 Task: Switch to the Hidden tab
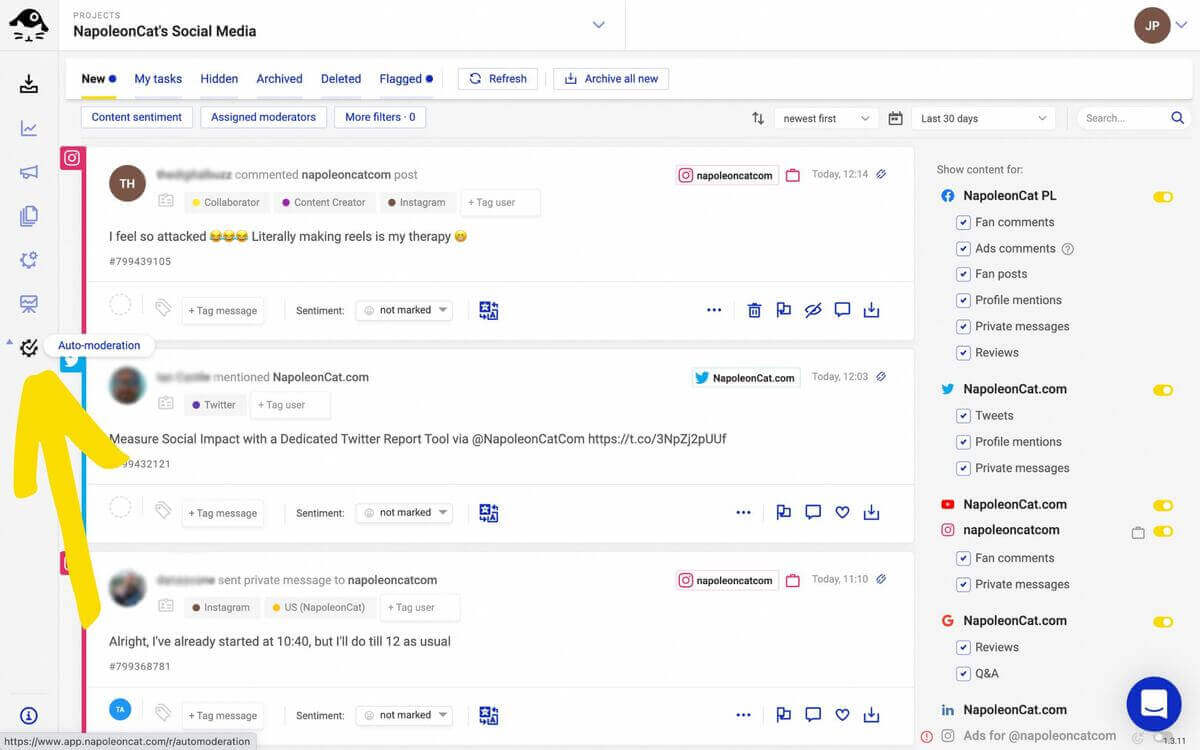[219, 79]
